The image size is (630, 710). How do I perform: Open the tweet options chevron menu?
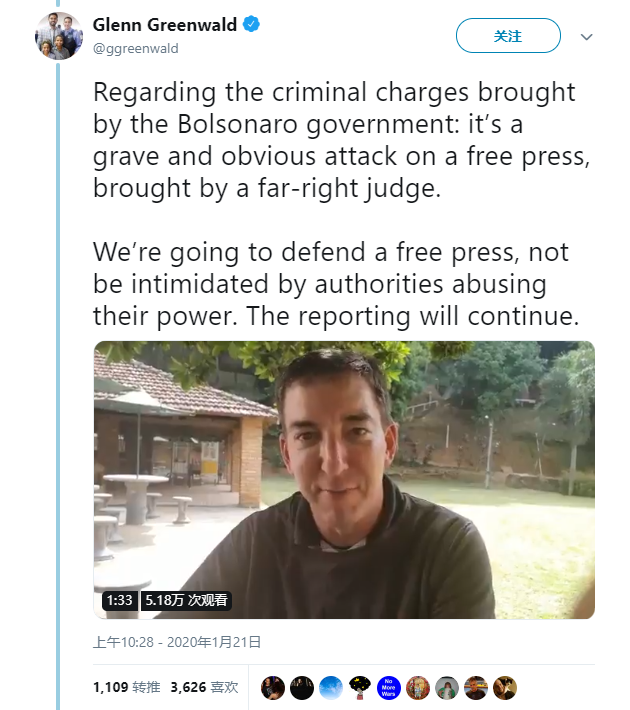[587, 37]
